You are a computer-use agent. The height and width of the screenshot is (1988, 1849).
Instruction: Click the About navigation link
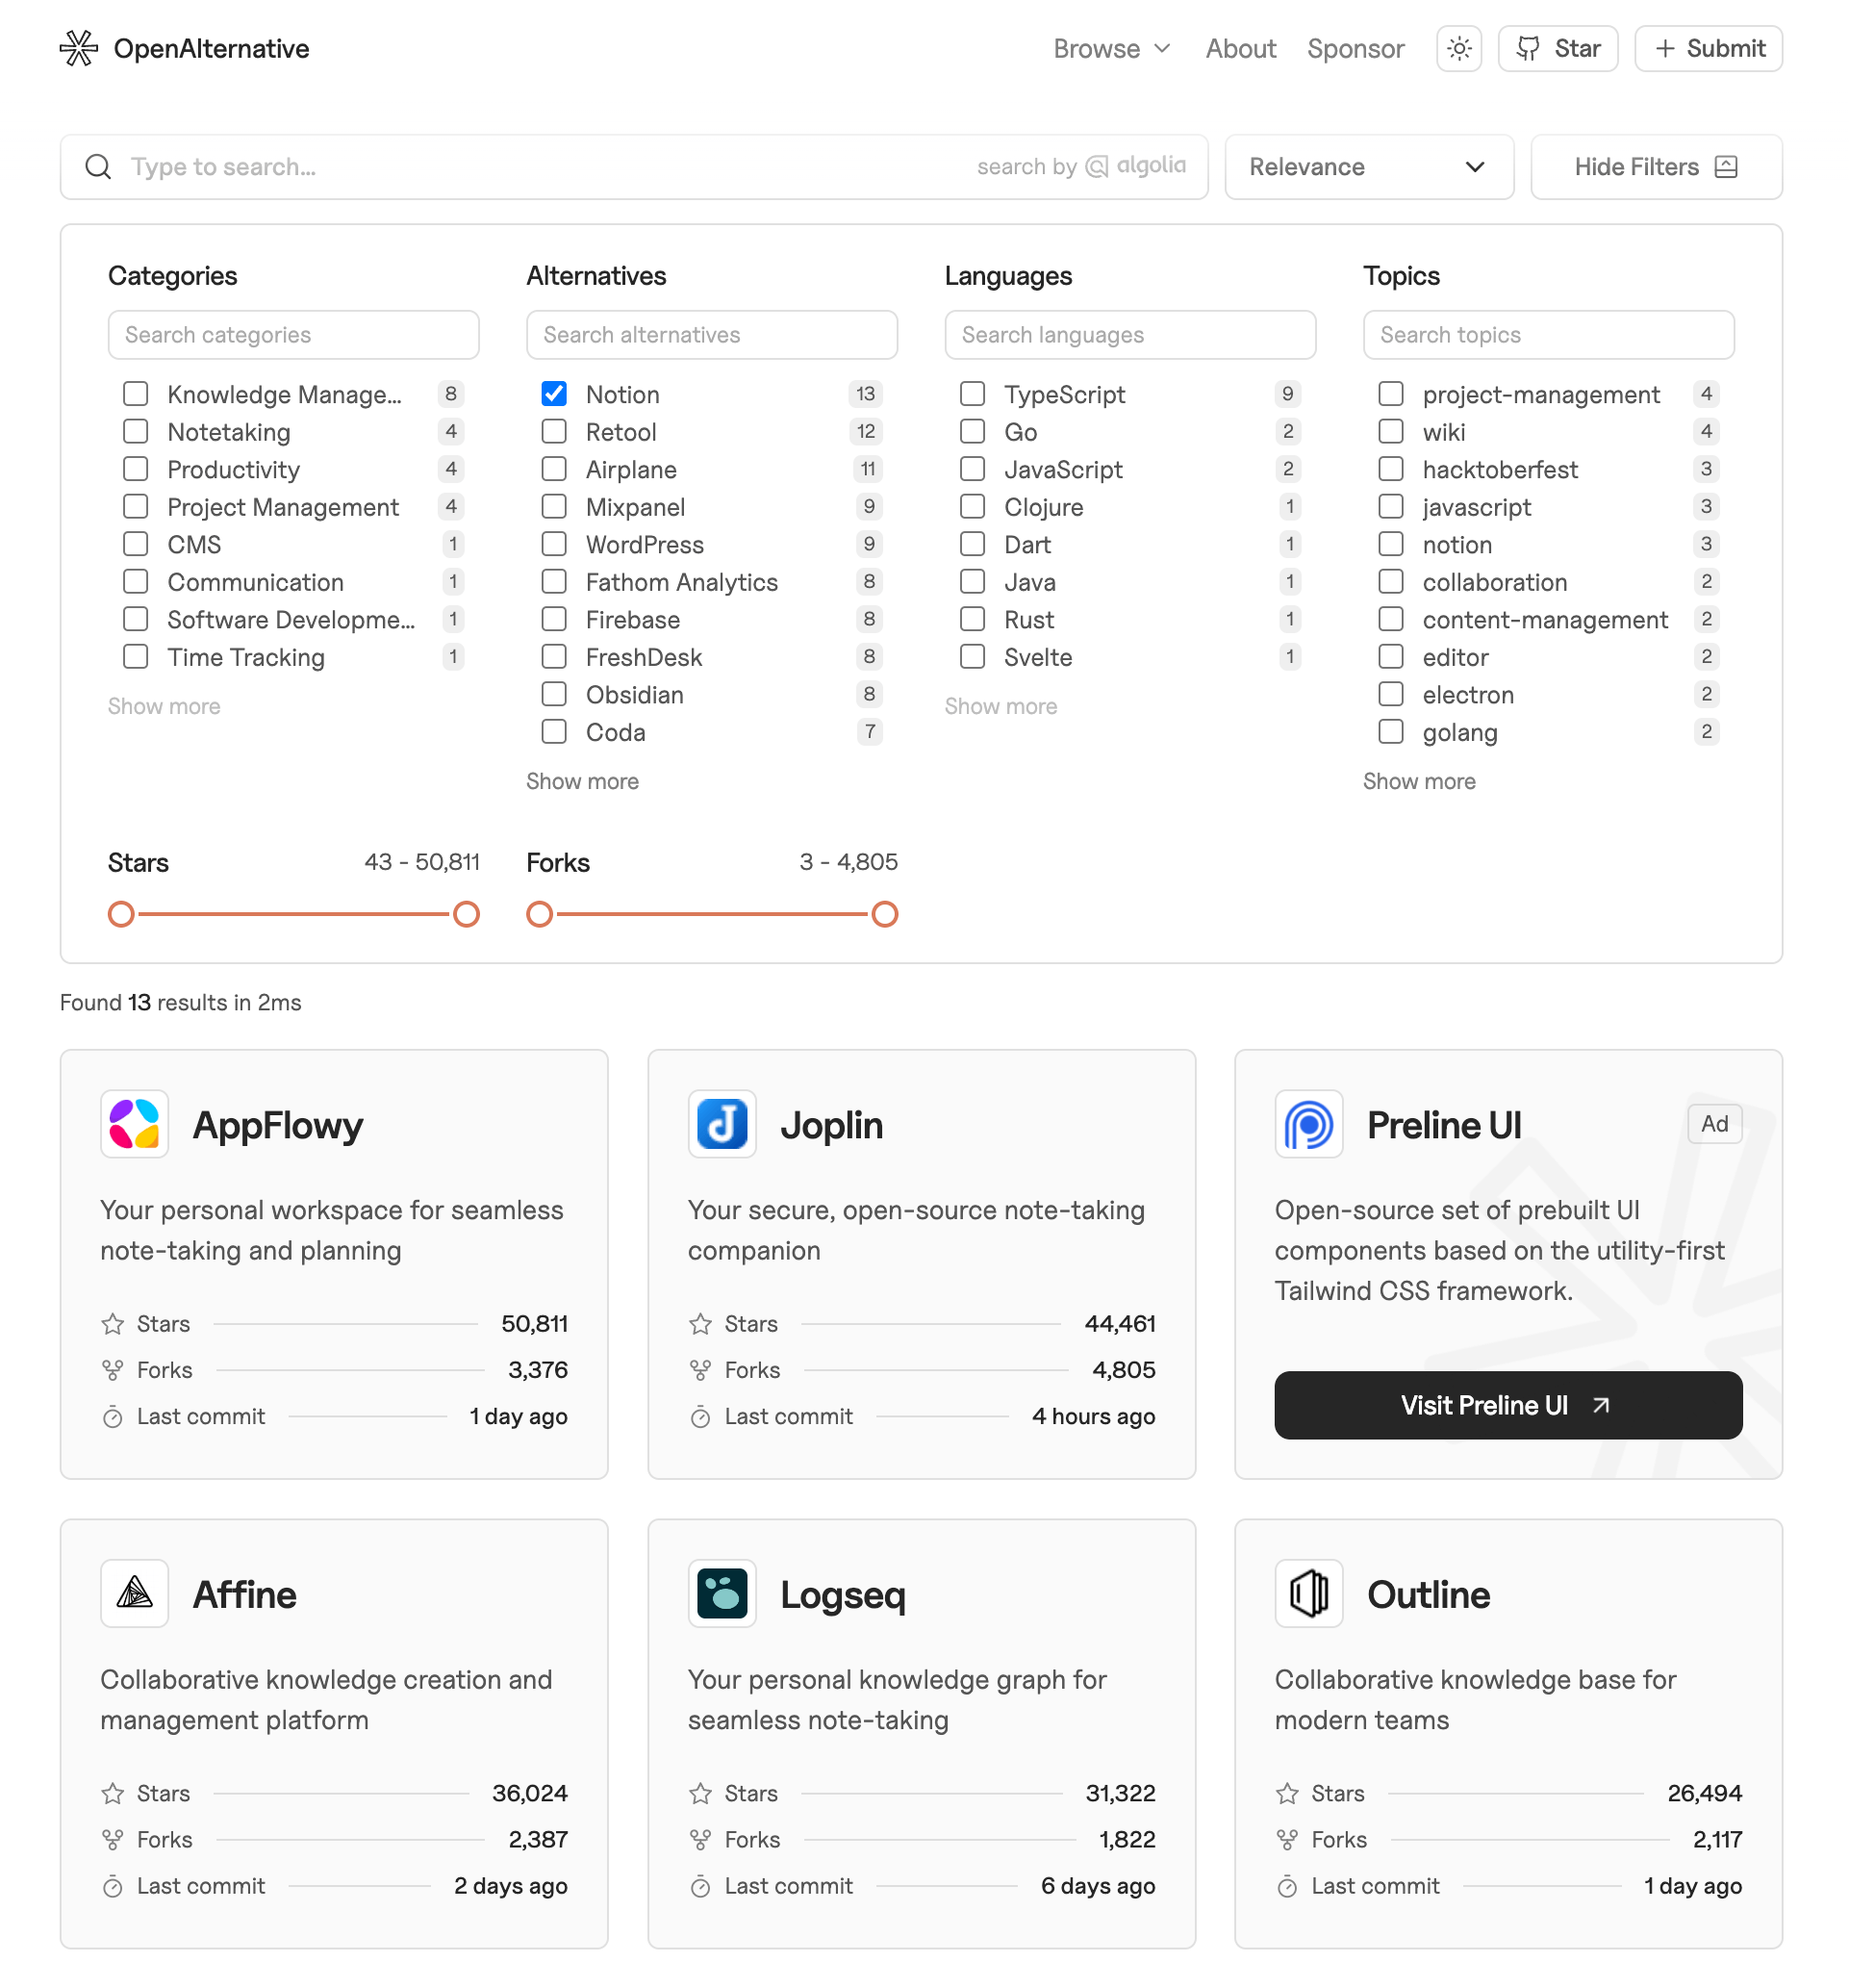click(x=1239, y=47)
